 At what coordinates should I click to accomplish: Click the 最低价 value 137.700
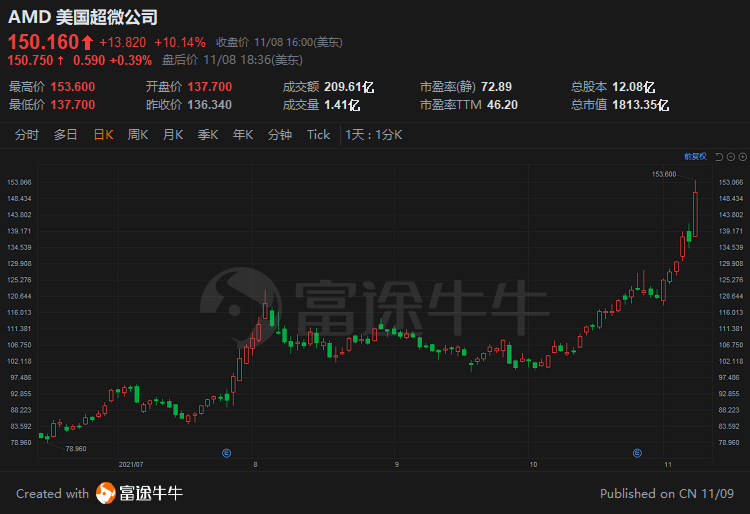pyautogui.click(x=73, y=104)
